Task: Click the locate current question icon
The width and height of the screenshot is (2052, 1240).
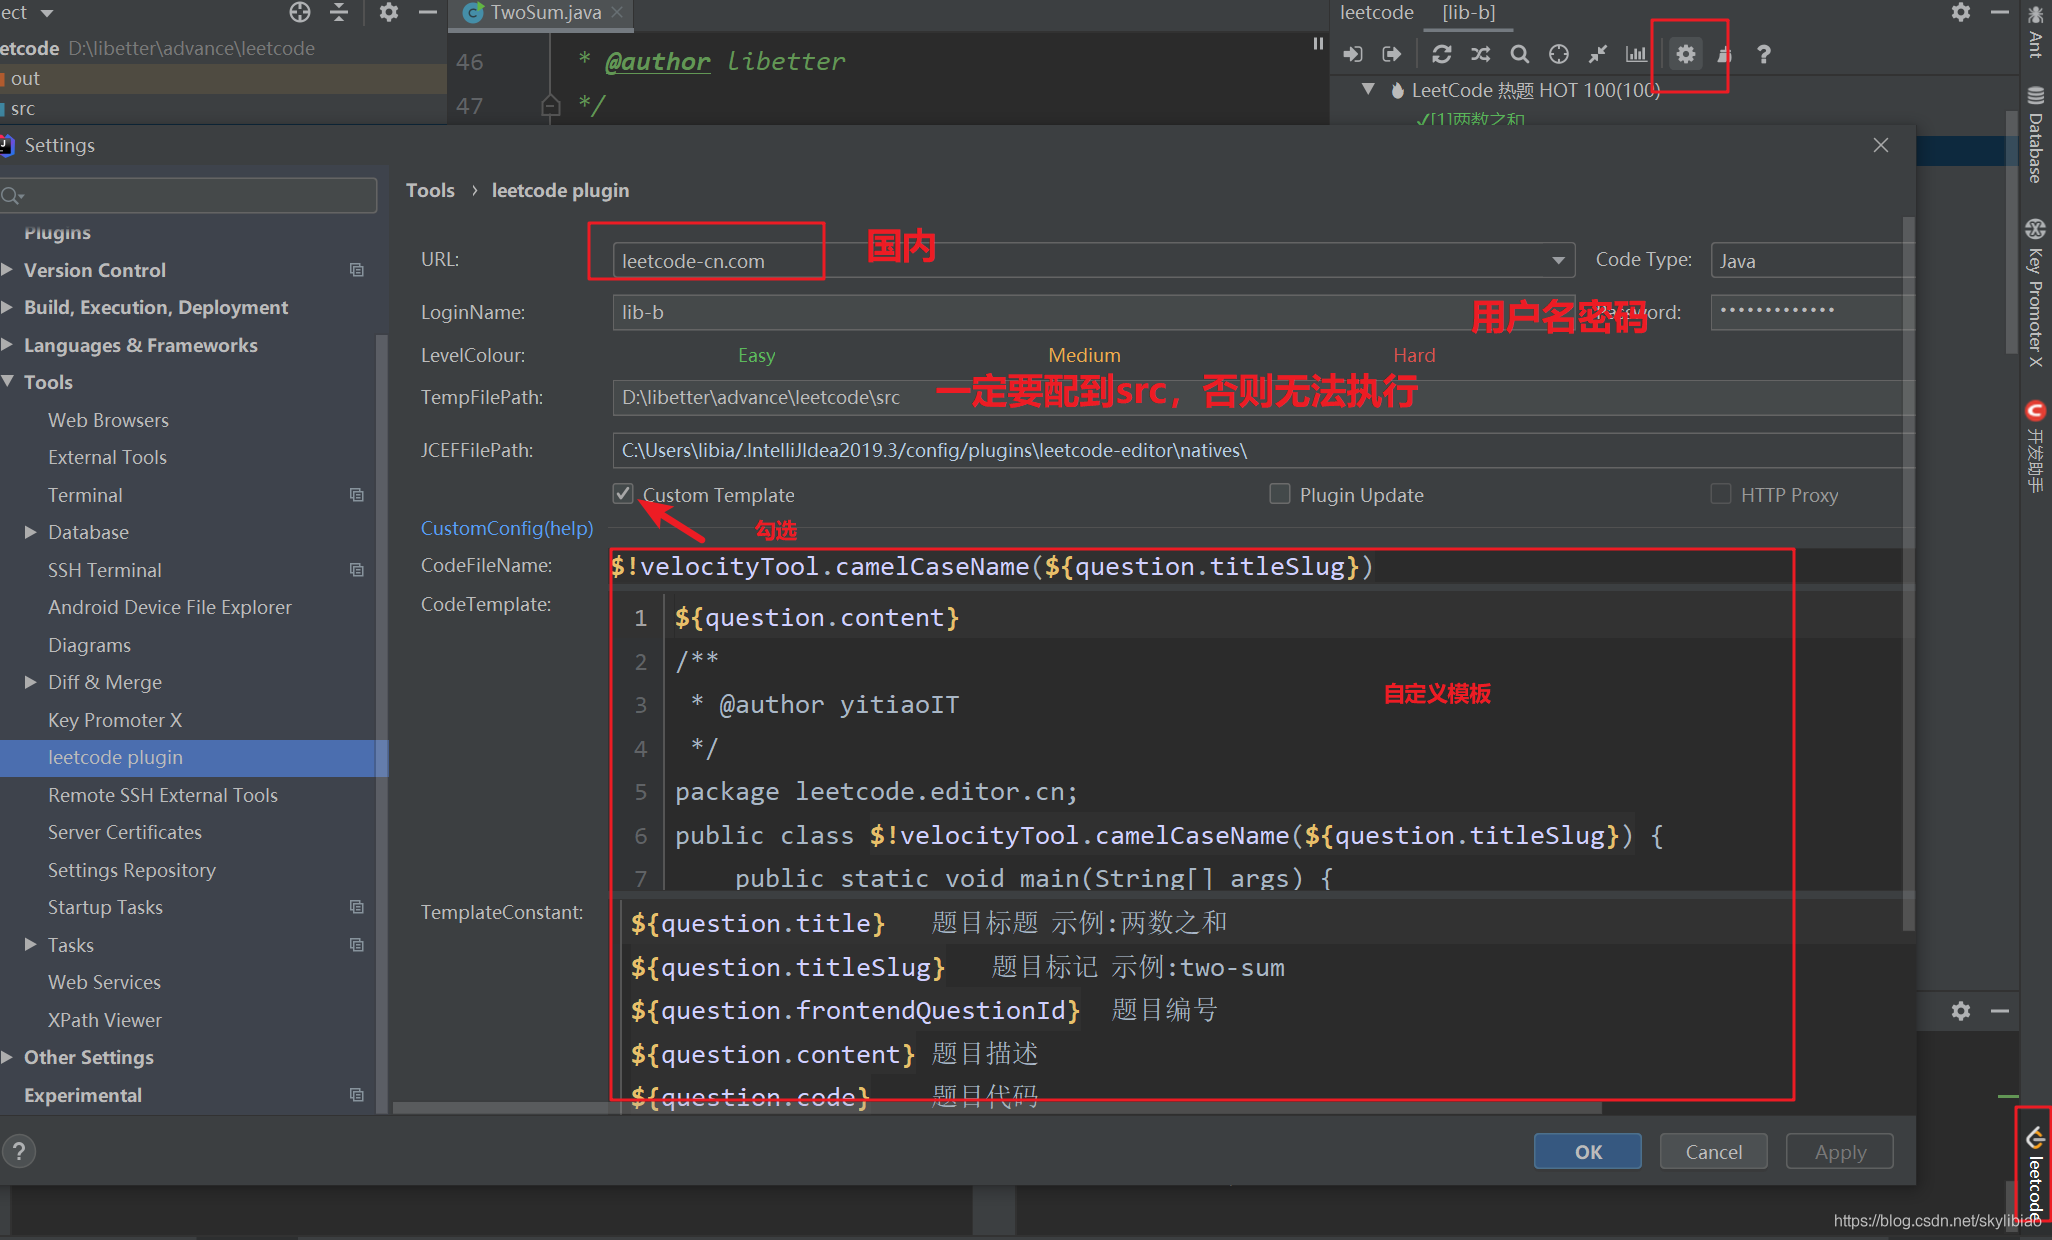Action: click(x=1559, y=54)
